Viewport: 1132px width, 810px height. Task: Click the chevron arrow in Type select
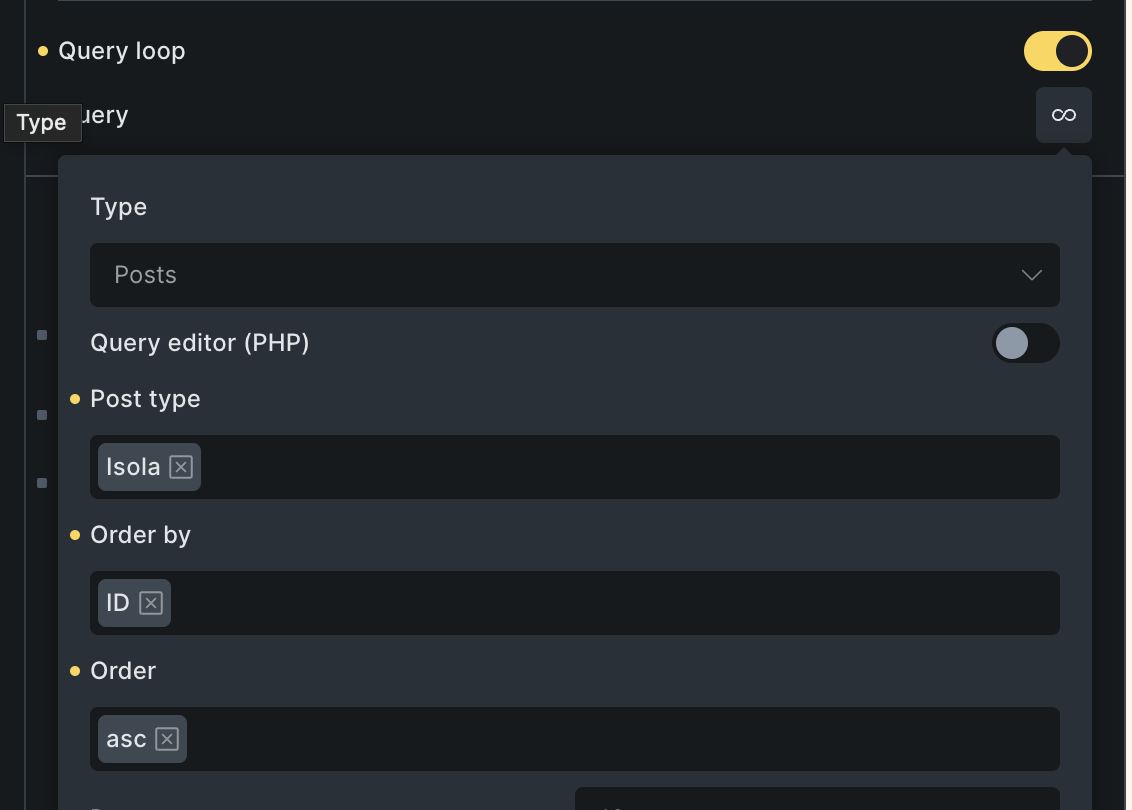pos(1032,275)
